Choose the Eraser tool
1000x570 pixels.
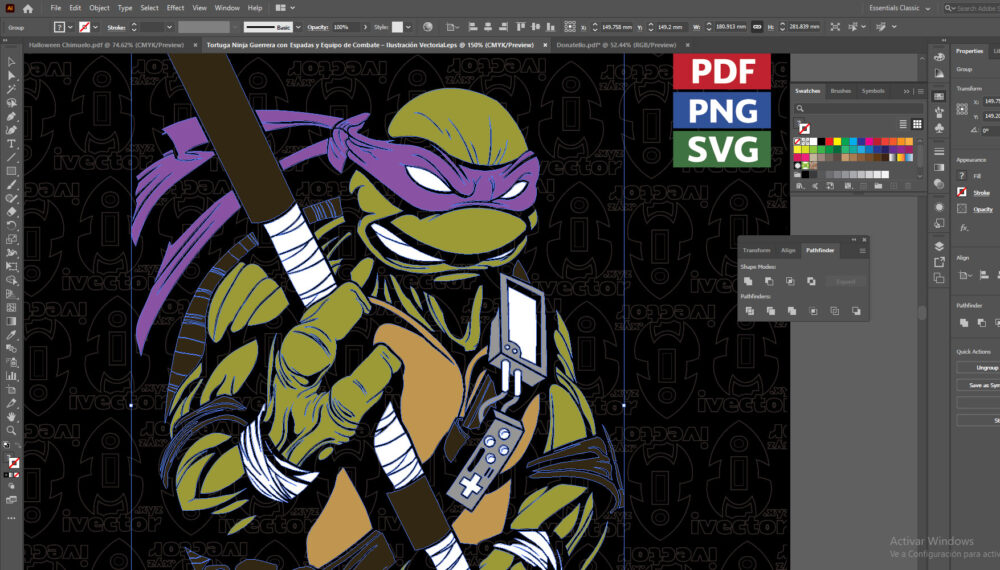coord(11,212)
